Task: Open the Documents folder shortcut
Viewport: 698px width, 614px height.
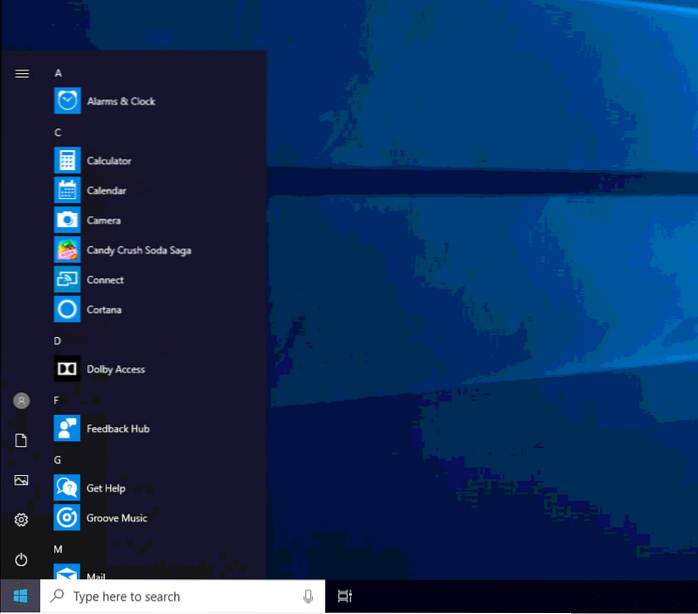Action: pyautogui.click(x=21, y=440)
